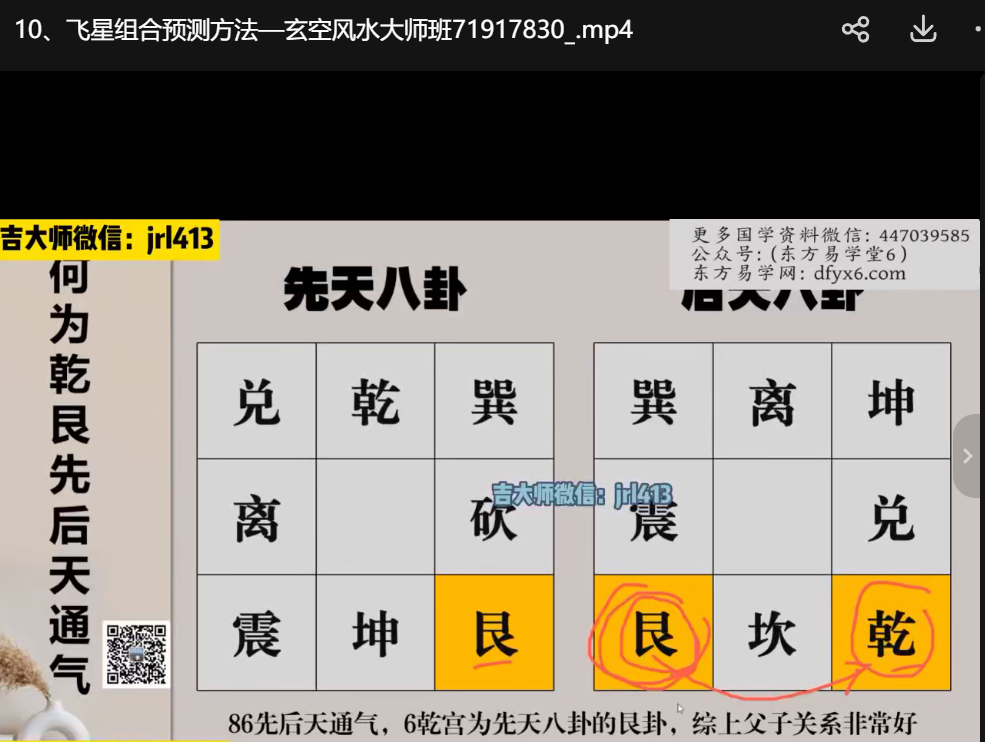The image size is (985, 742).
Task: Click the empty center cell of 先天八卦 grid
Action: (375, 517)
